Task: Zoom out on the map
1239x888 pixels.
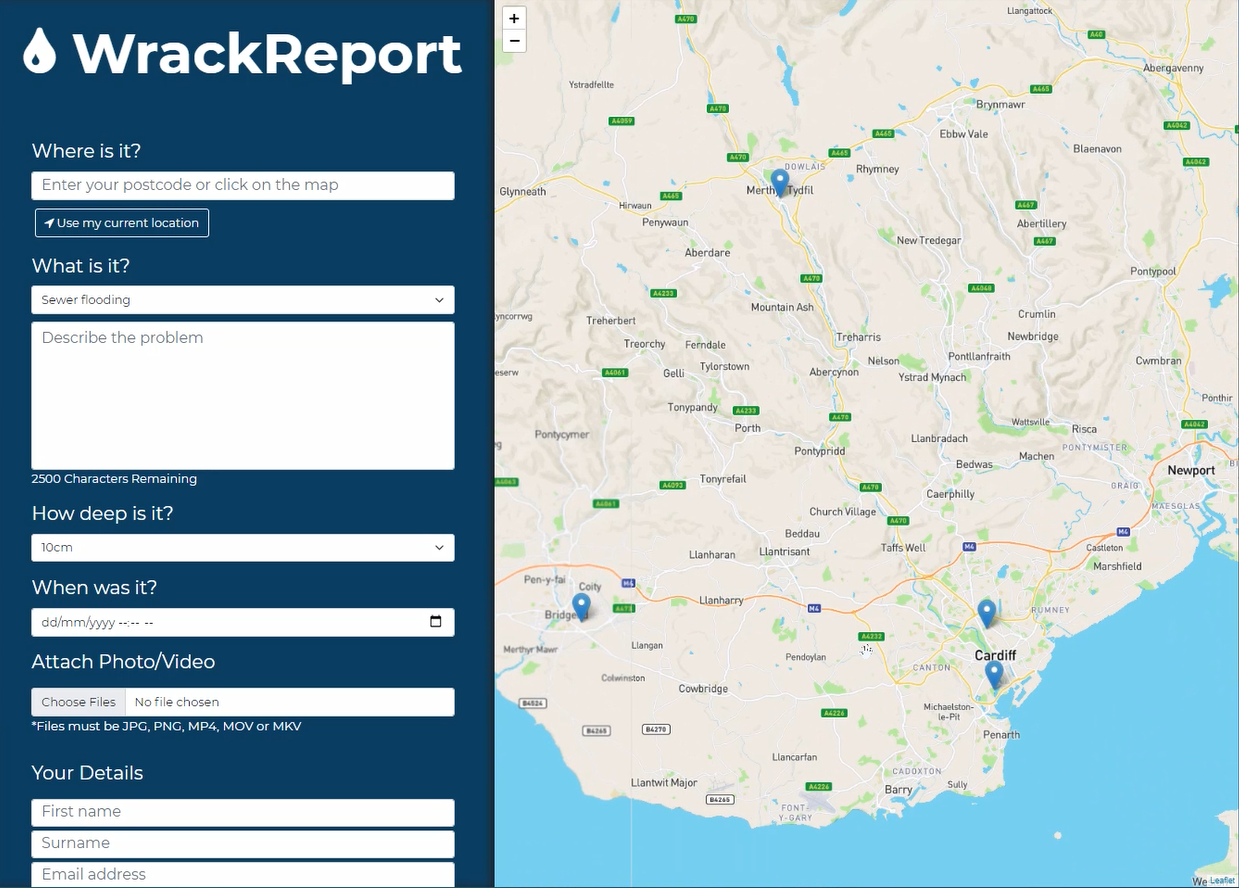Action: [x=514, y=41]
